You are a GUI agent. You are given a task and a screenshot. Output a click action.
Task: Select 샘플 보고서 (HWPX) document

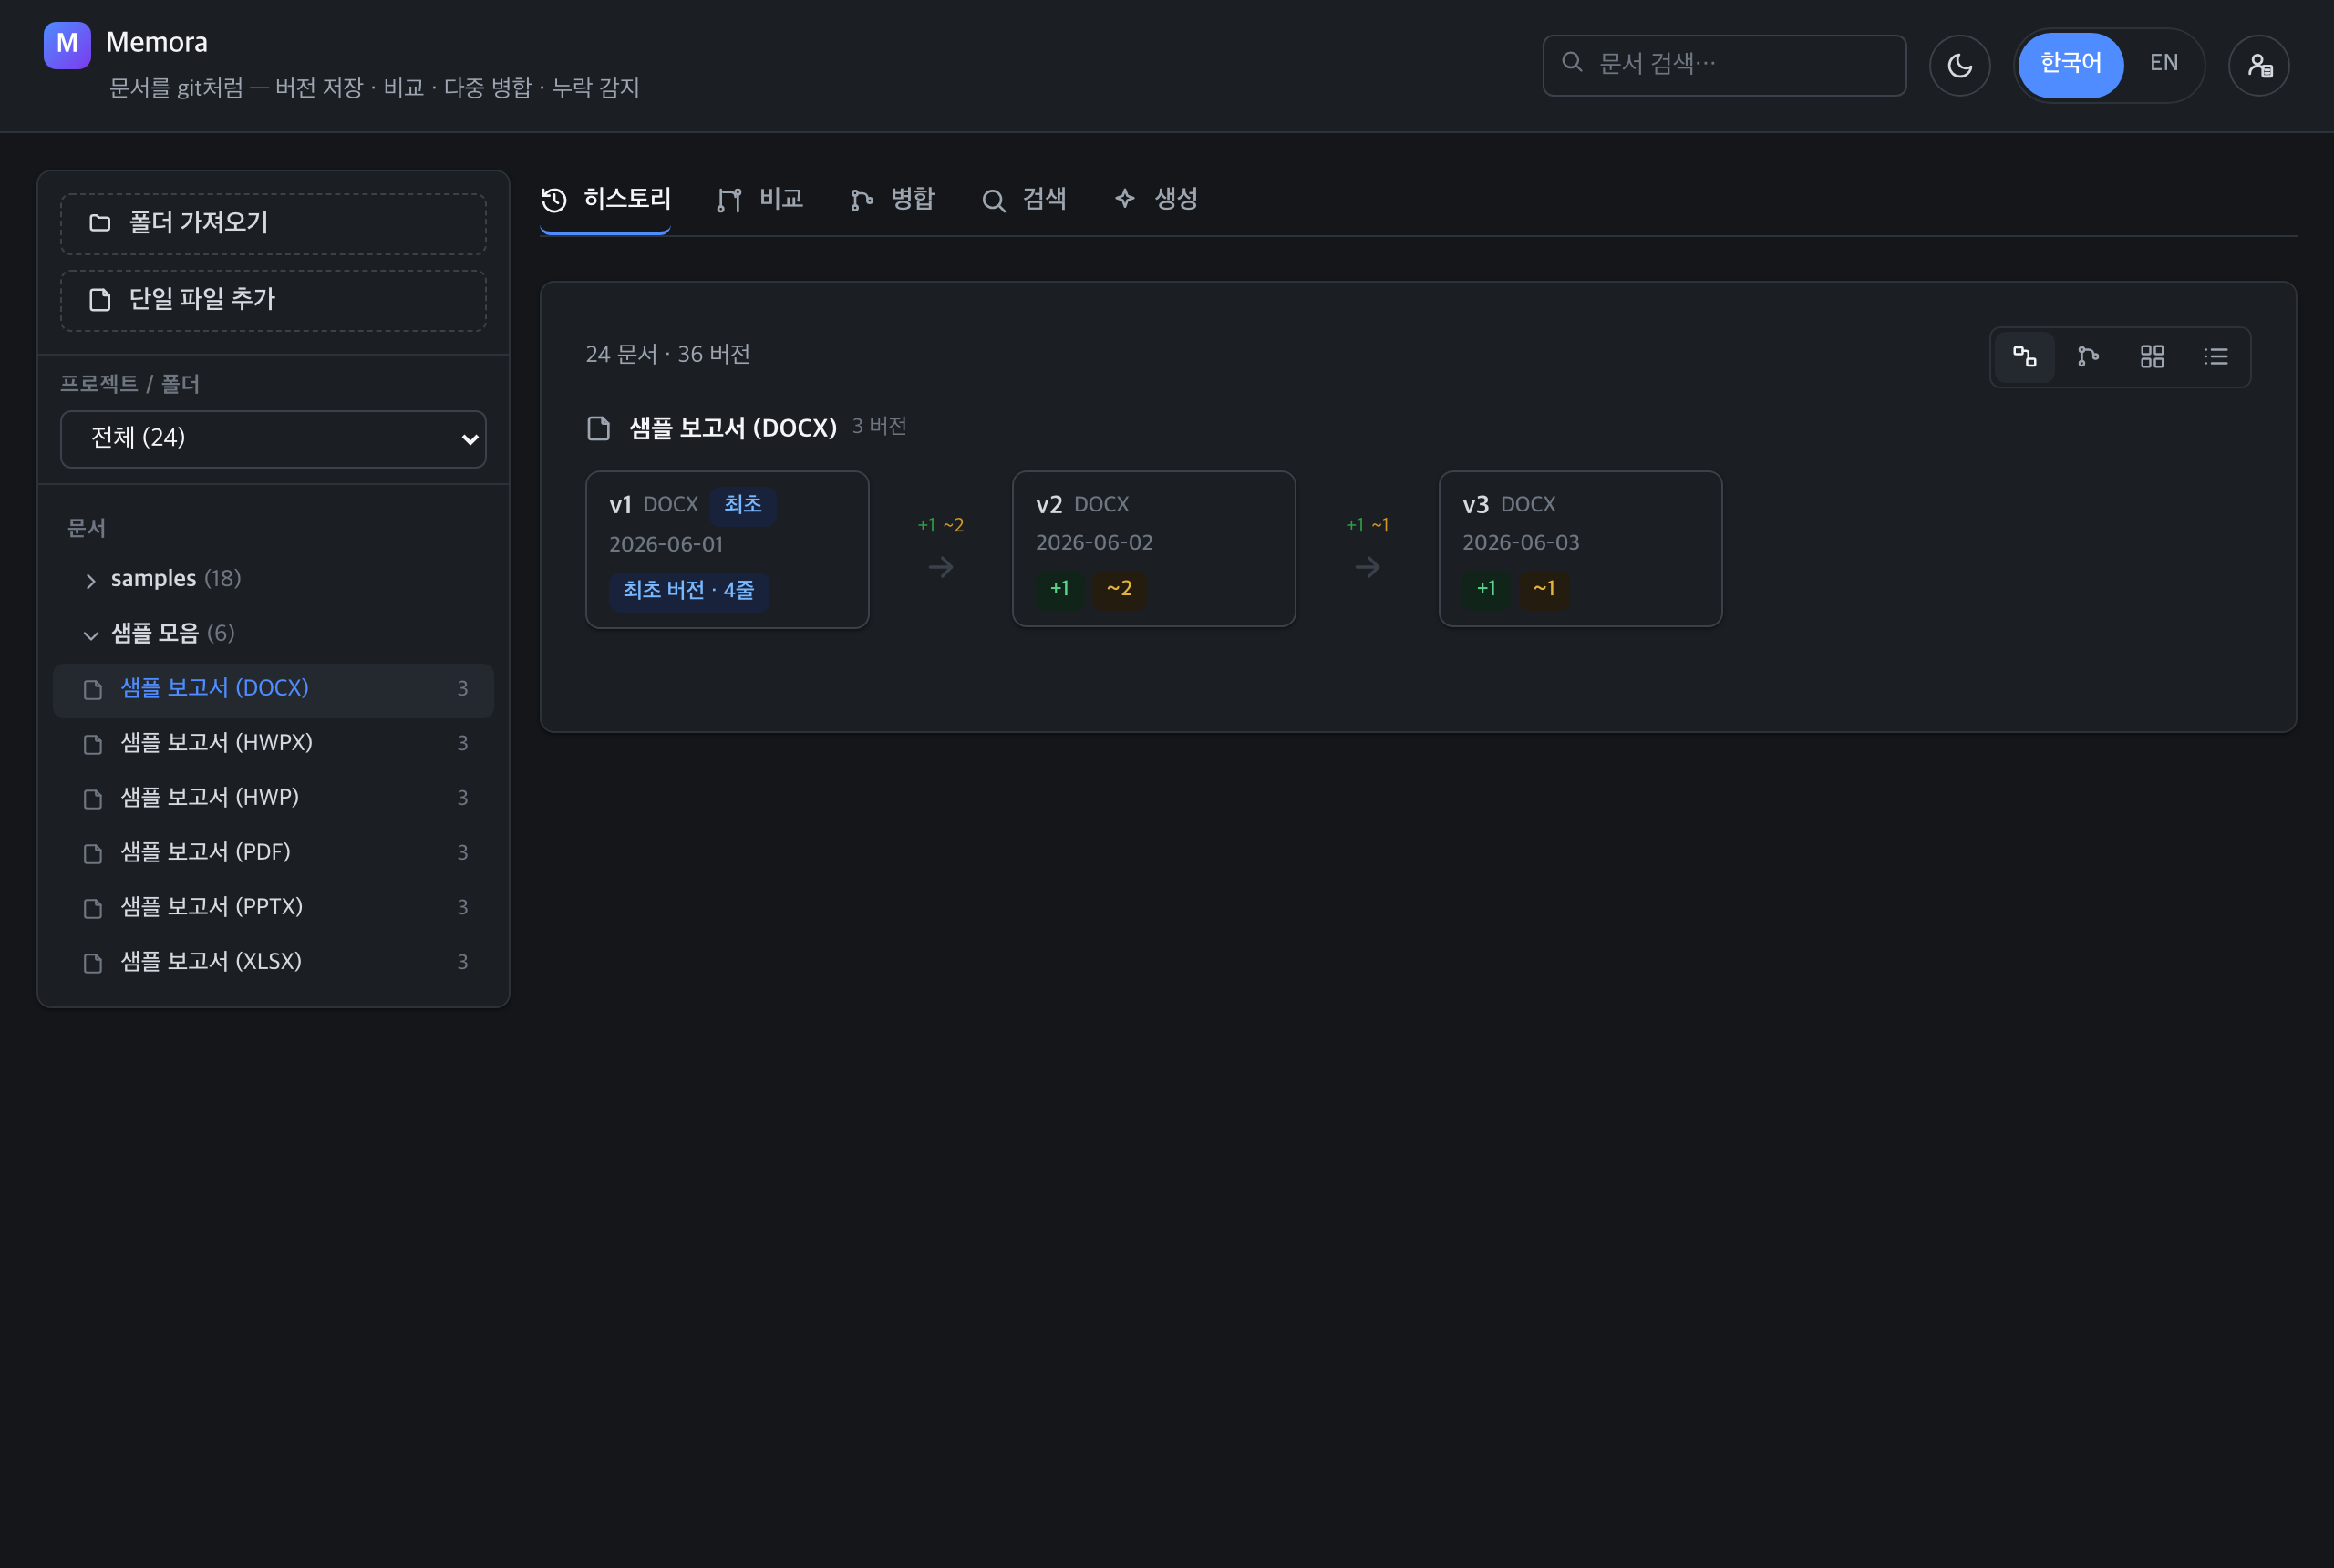pos(273,744)
